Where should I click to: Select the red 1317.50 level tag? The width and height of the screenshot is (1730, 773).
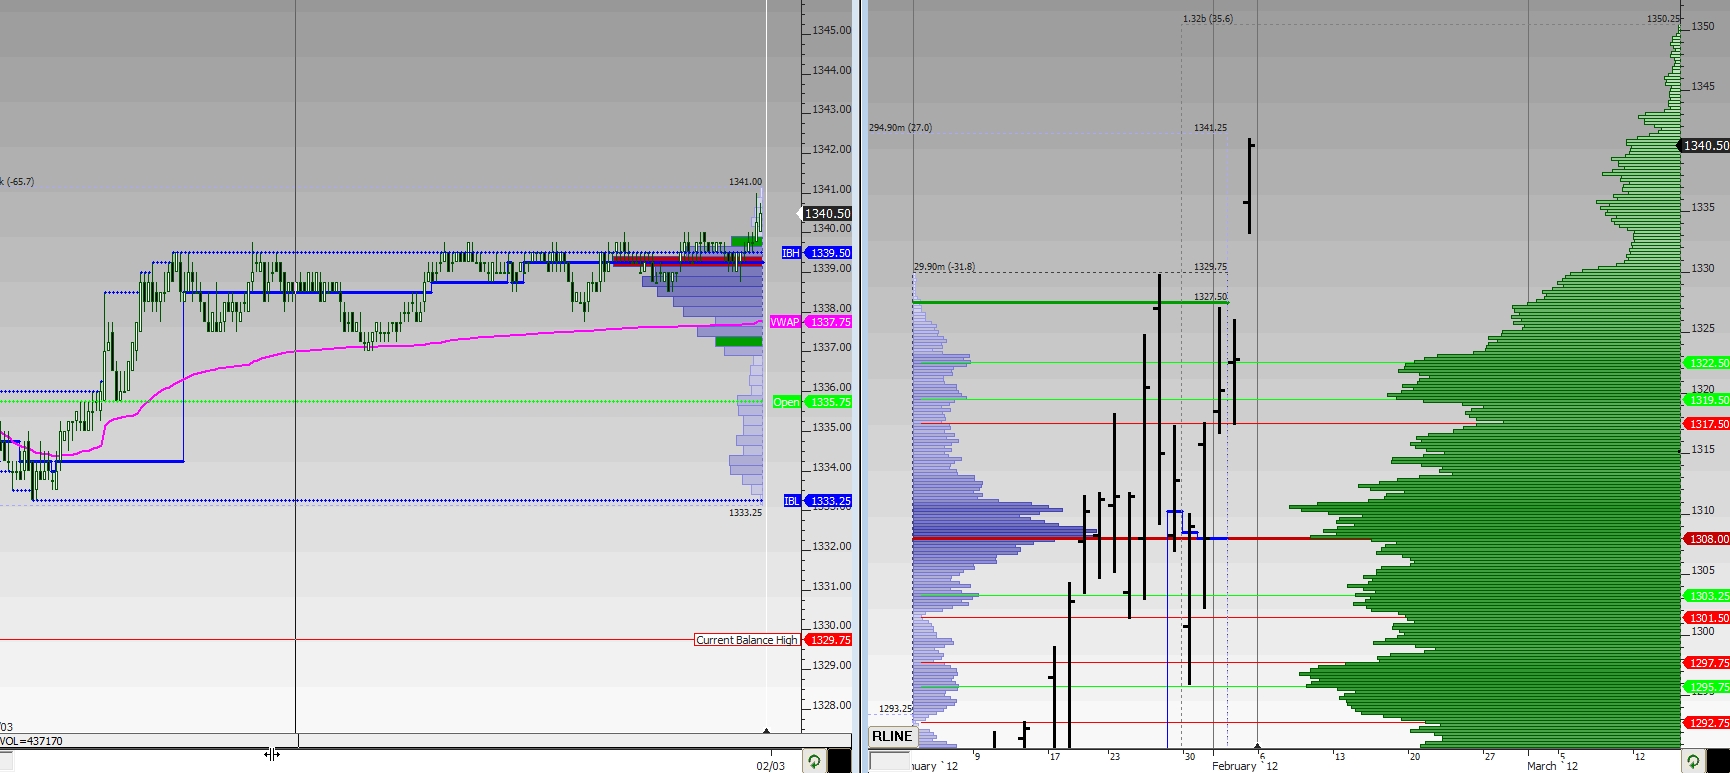1706,424
